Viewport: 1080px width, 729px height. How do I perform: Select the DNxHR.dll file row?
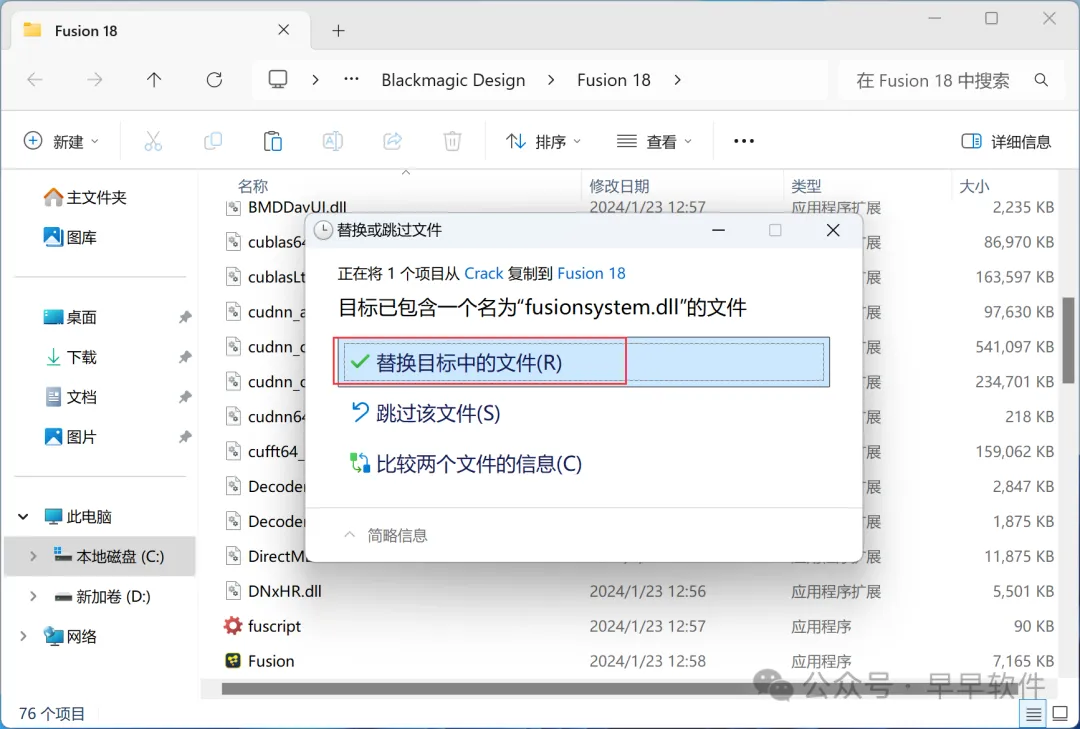[639, 591]
